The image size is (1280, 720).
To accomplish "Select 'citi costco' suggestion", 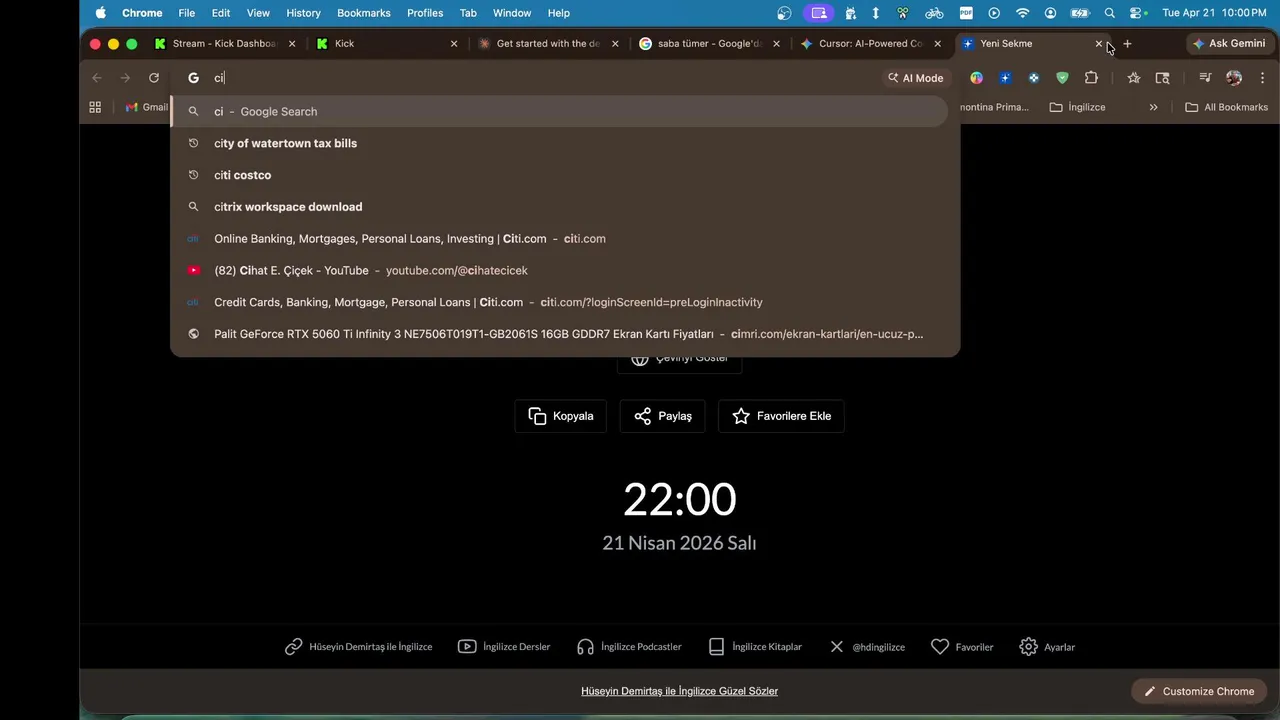I will click(558, 175).
